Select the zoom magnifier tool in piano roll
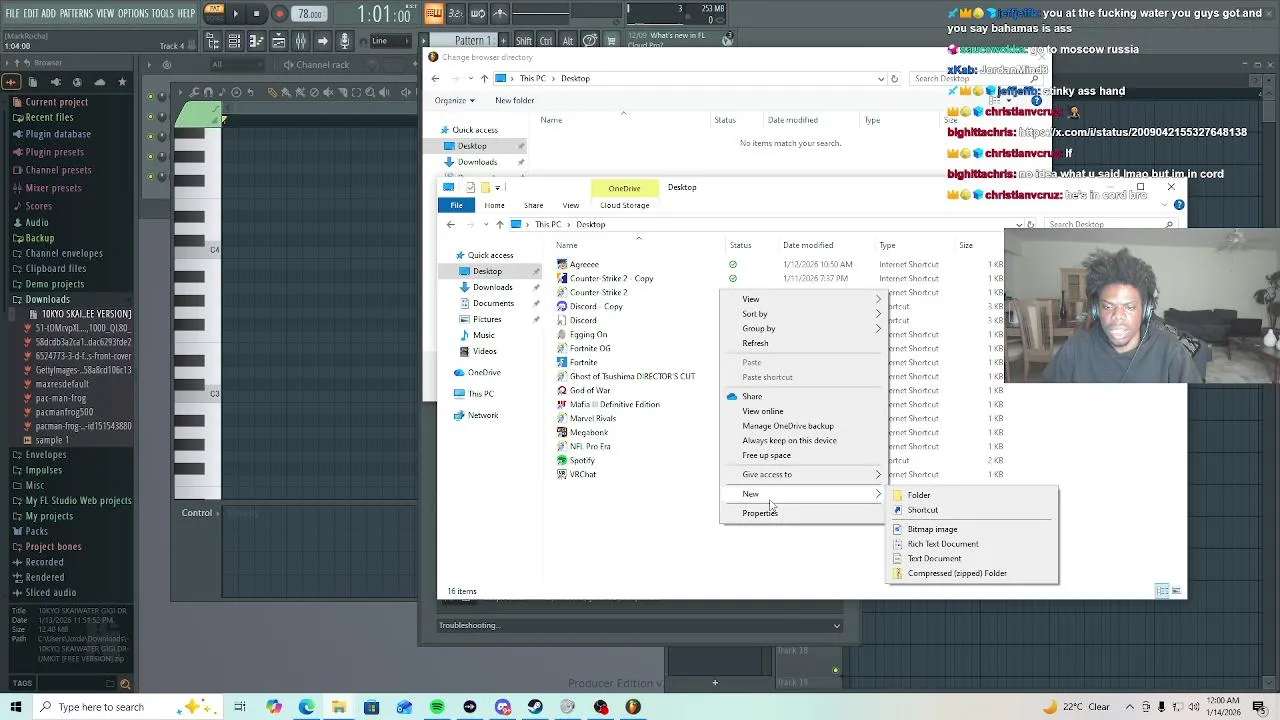Image resolution: width=1280 pixels, height=720 pixels. tap(370, 92)
